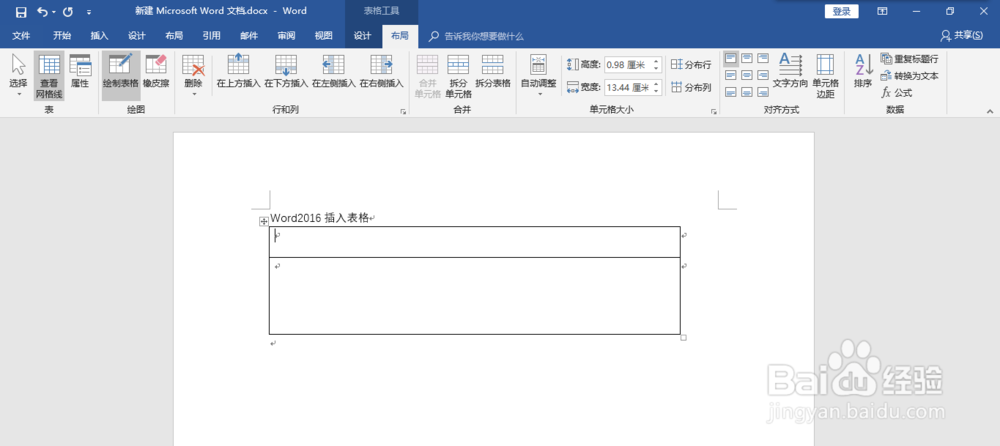Screen dimensions: 1000x446
Task: Select align center right
Action: click(x=763, y=75)
